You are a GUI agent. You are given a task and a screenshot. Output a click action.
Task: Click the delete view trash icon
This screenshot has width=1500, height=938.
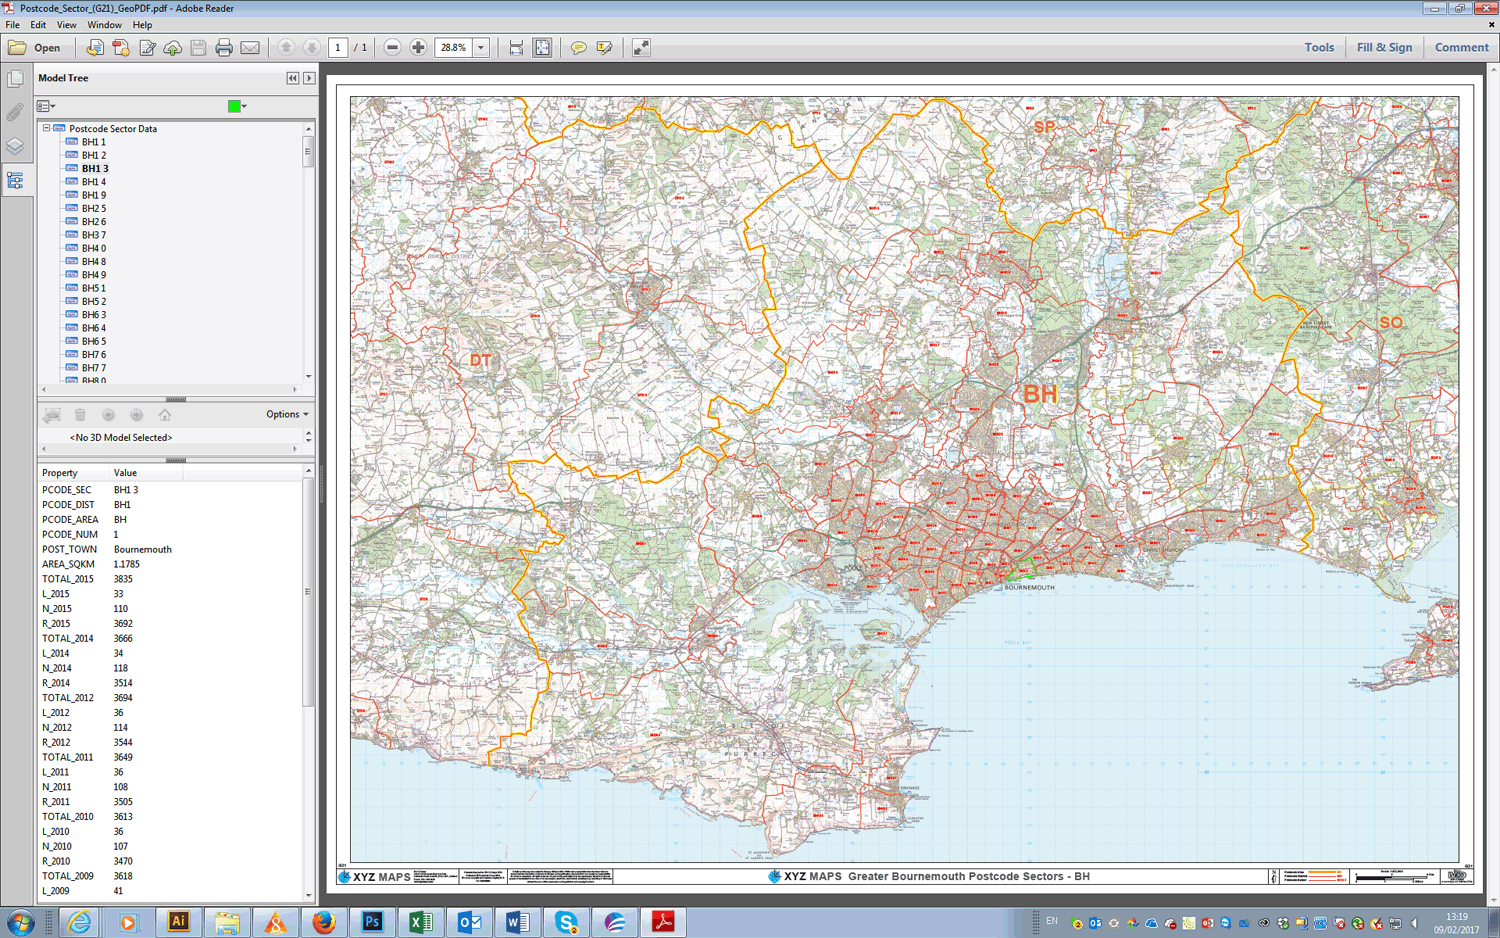coord(80,415)
